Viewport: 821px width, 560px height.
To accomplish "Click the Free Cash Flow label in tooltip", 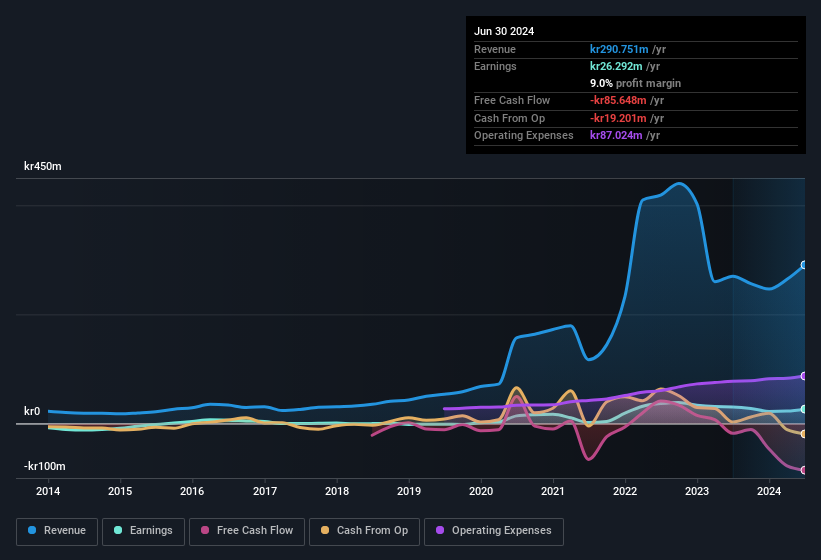I will (512, 100).
